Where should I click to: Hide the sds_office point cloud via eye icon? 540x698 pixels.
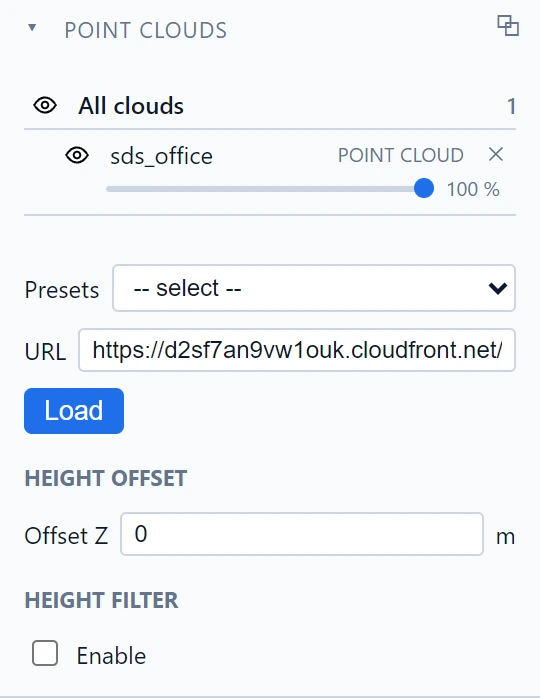(77, 155)
